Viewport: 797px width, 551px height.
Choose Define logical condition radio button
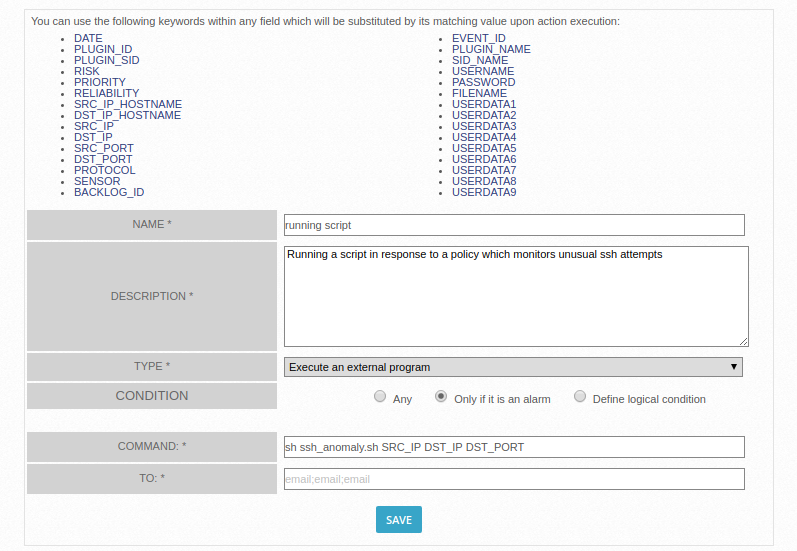579,396
